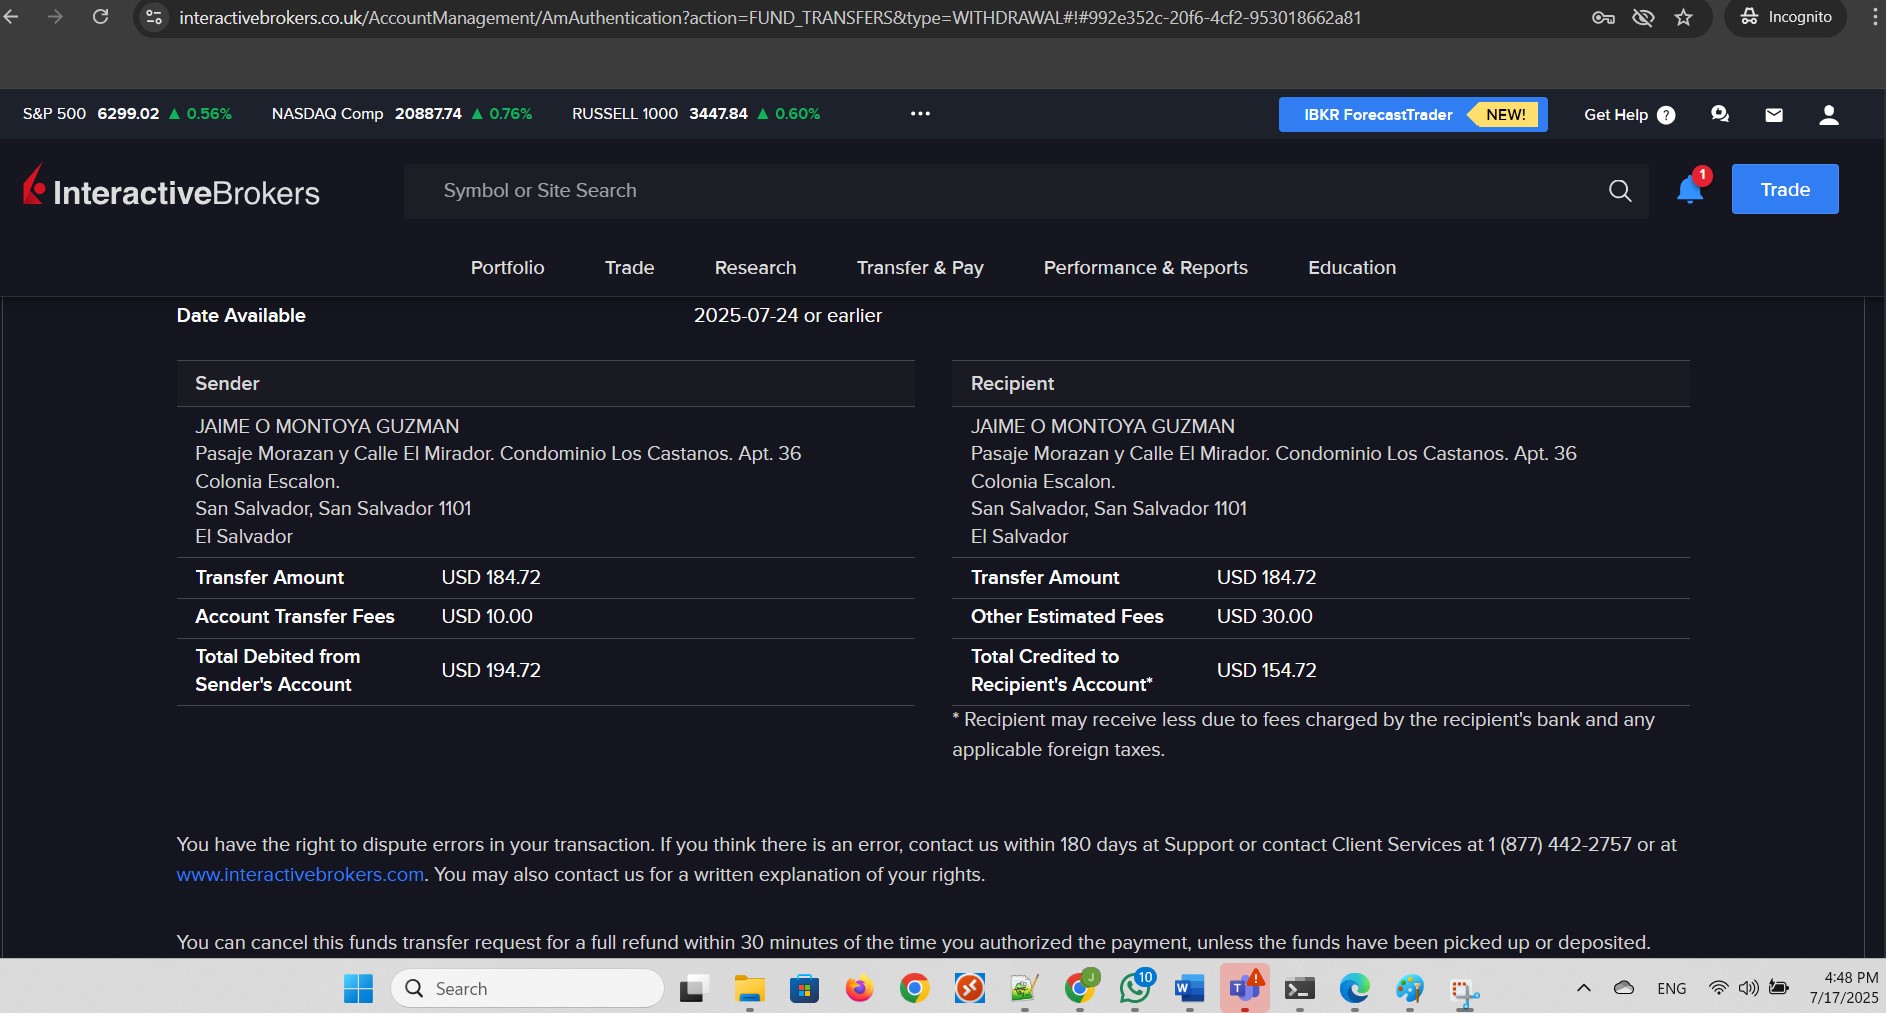Click the Incognito profile indicator
This screenshot has width=1886, height=1013.
tap(1786, 17)
